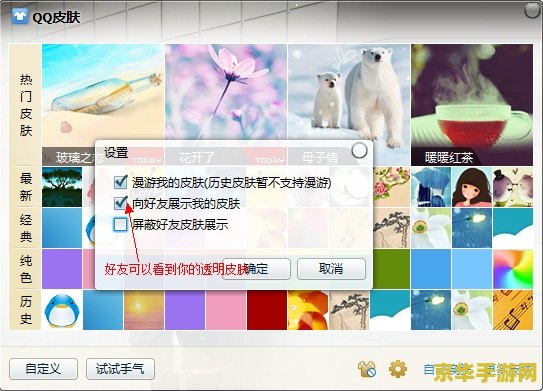543x391 pixels.
Task: Close the 设置 dialog with round button
Action: 359,150
